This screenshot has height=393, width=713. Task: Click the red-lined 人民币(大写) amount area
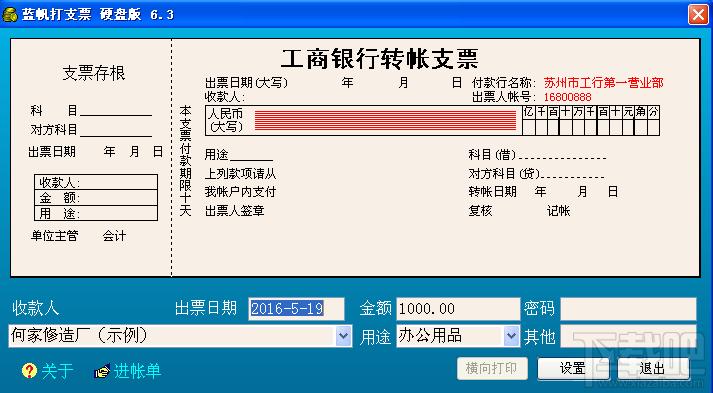386,121
